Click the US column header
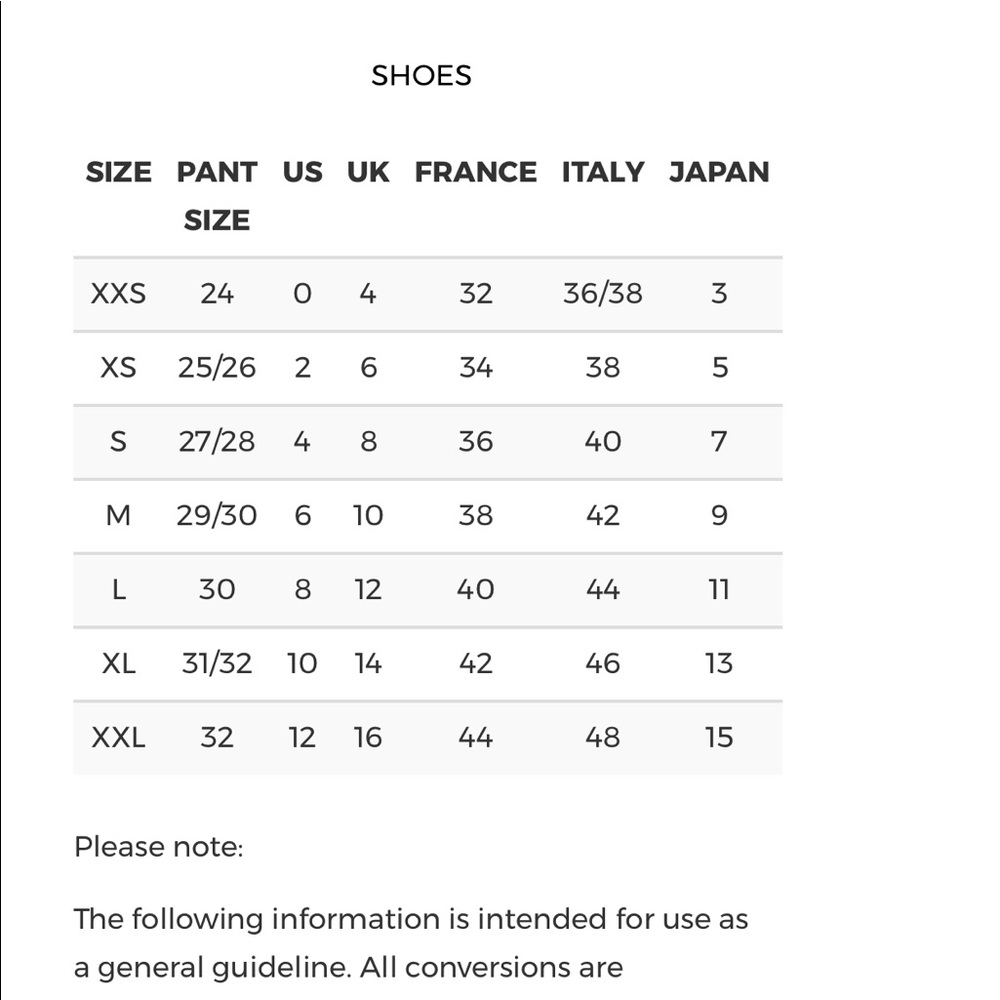 [x=302, y=172]
